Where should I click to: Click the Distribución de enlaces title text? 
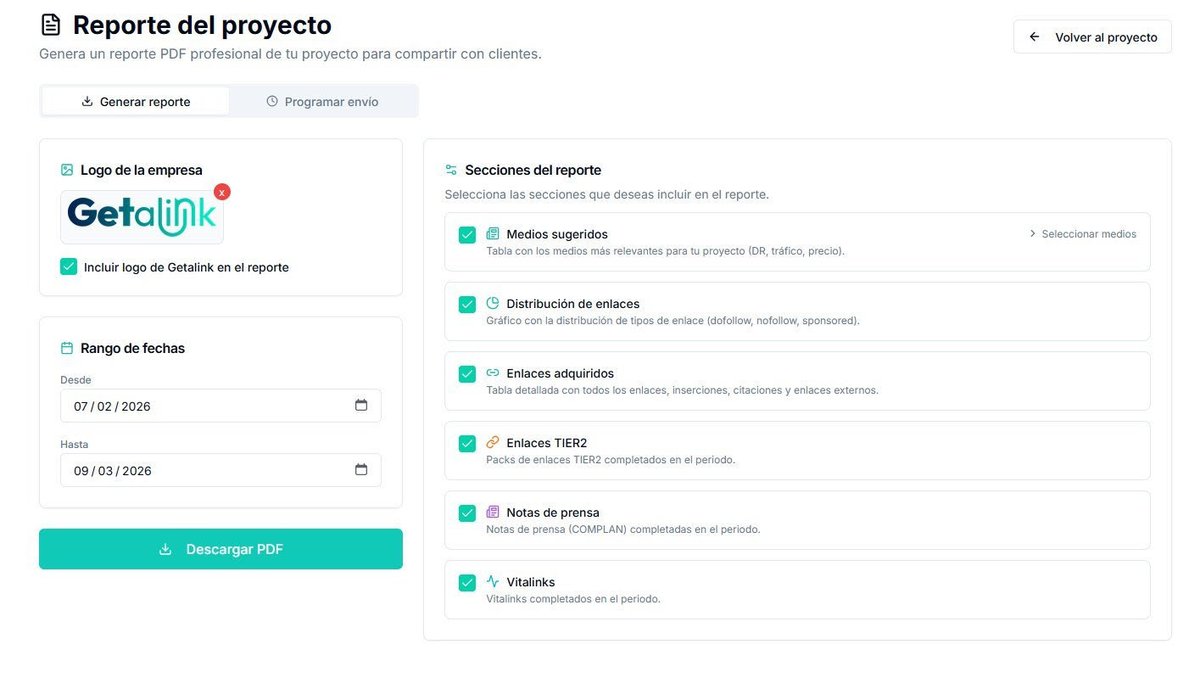573,304
